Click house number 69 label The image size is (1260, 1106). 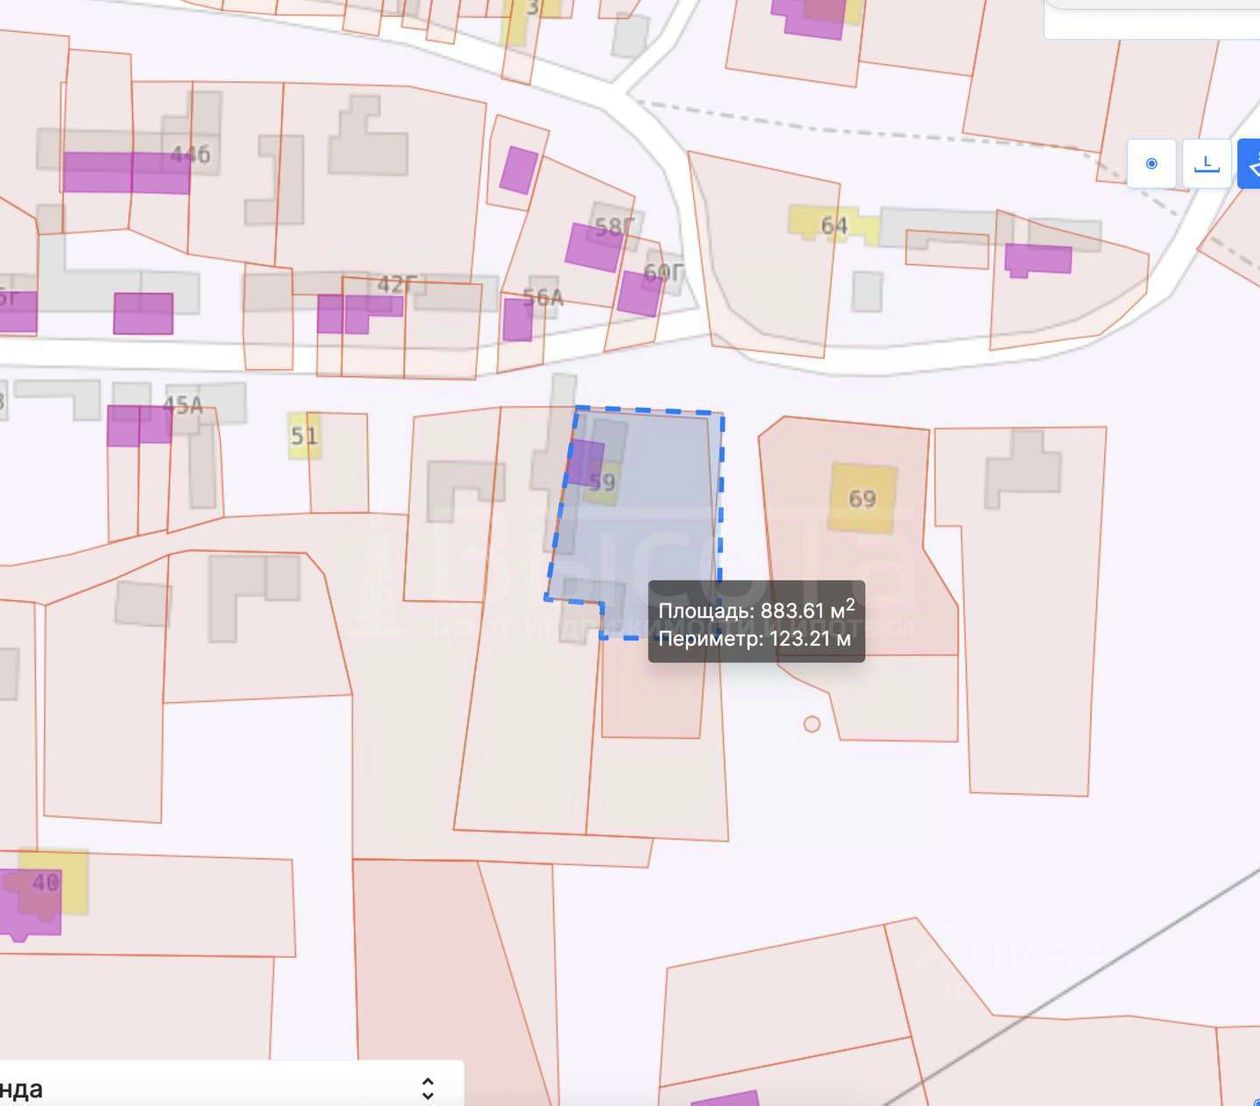[x=862, y=498]
